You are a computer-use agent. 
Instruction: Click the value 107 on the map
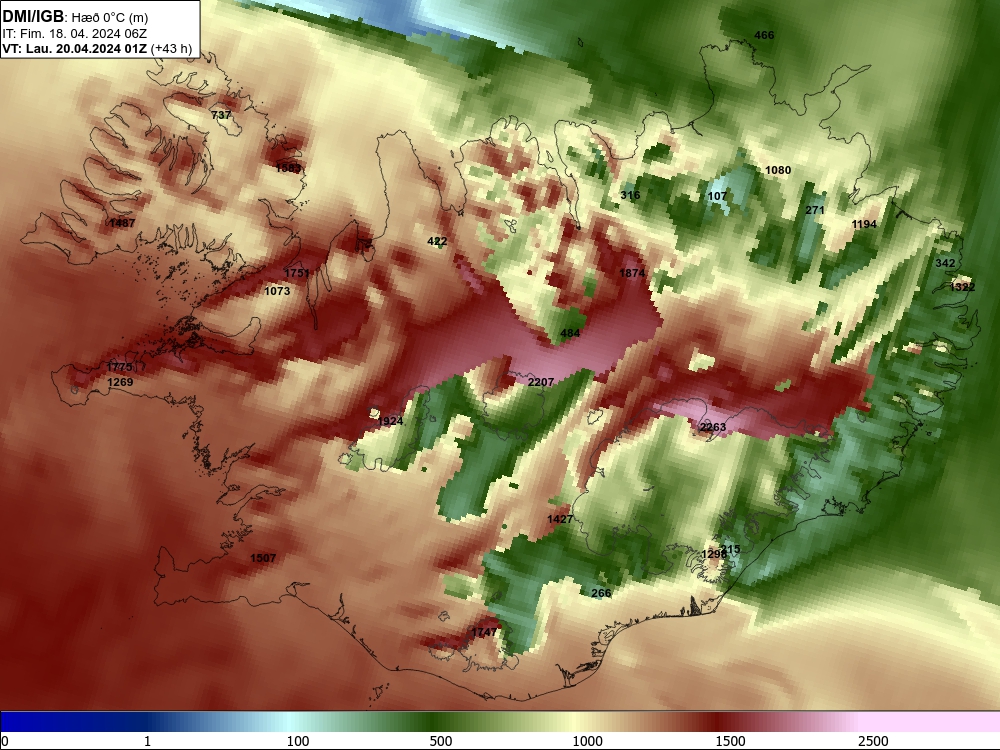(x=717, y=196)
